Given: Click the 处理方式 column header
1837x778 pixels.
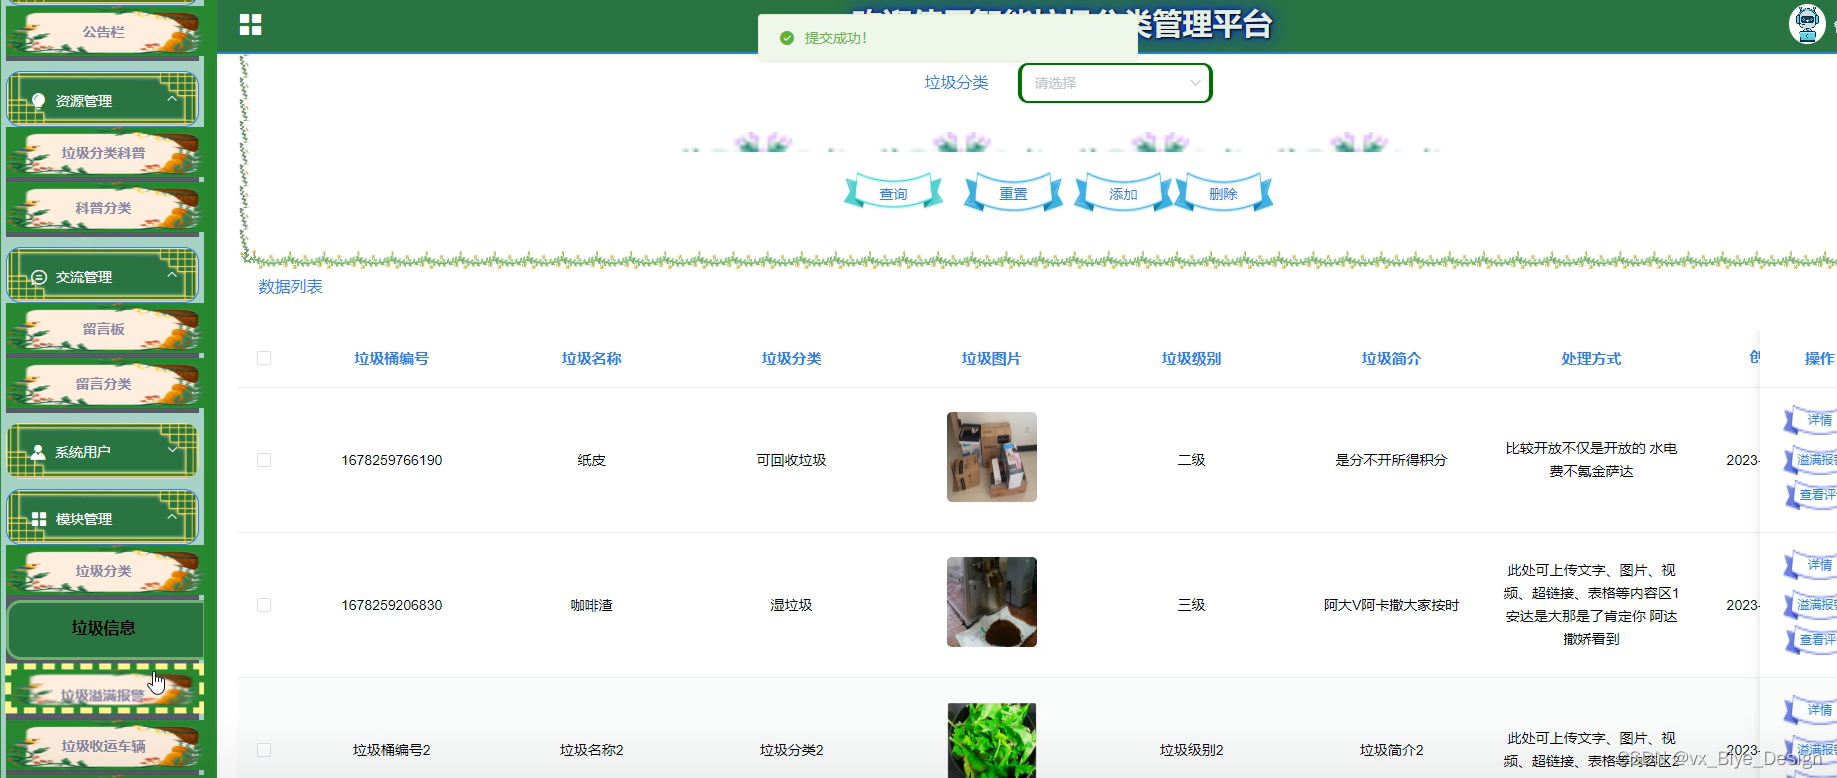Looking at the screenshot, I should pyautogui.click(x=1592, y=358).
